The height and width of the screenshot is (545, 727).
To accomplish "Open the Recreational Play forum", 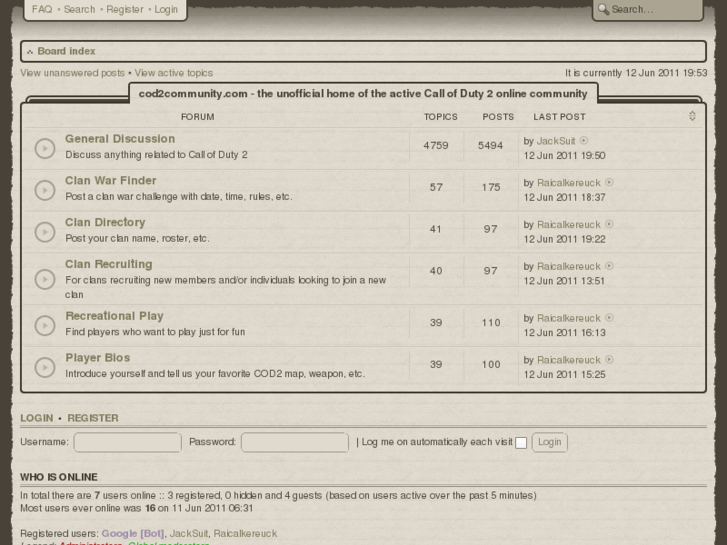I will click(115, 316).
